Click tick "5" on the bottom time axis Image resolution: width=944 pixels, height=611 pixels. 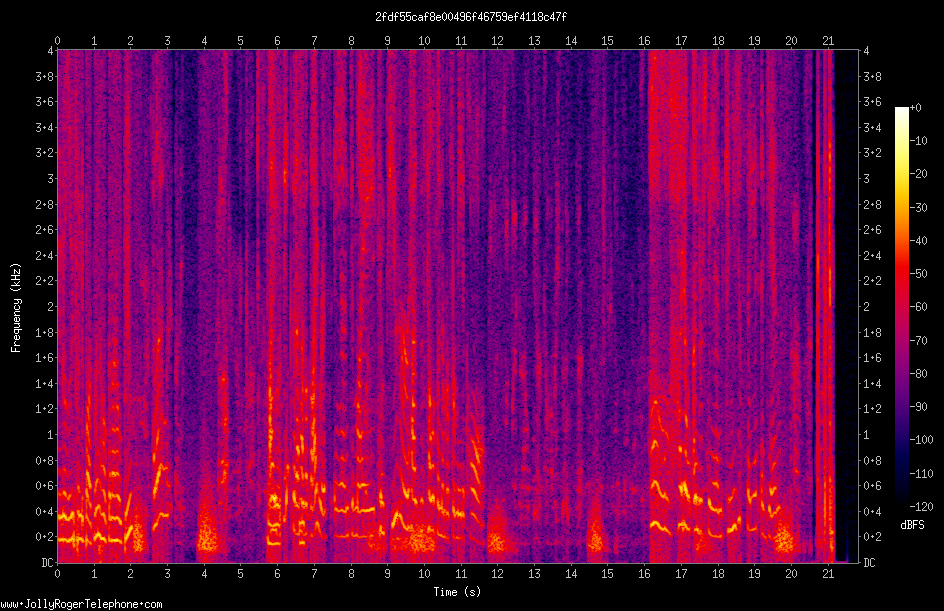click(x=240, y=574)
